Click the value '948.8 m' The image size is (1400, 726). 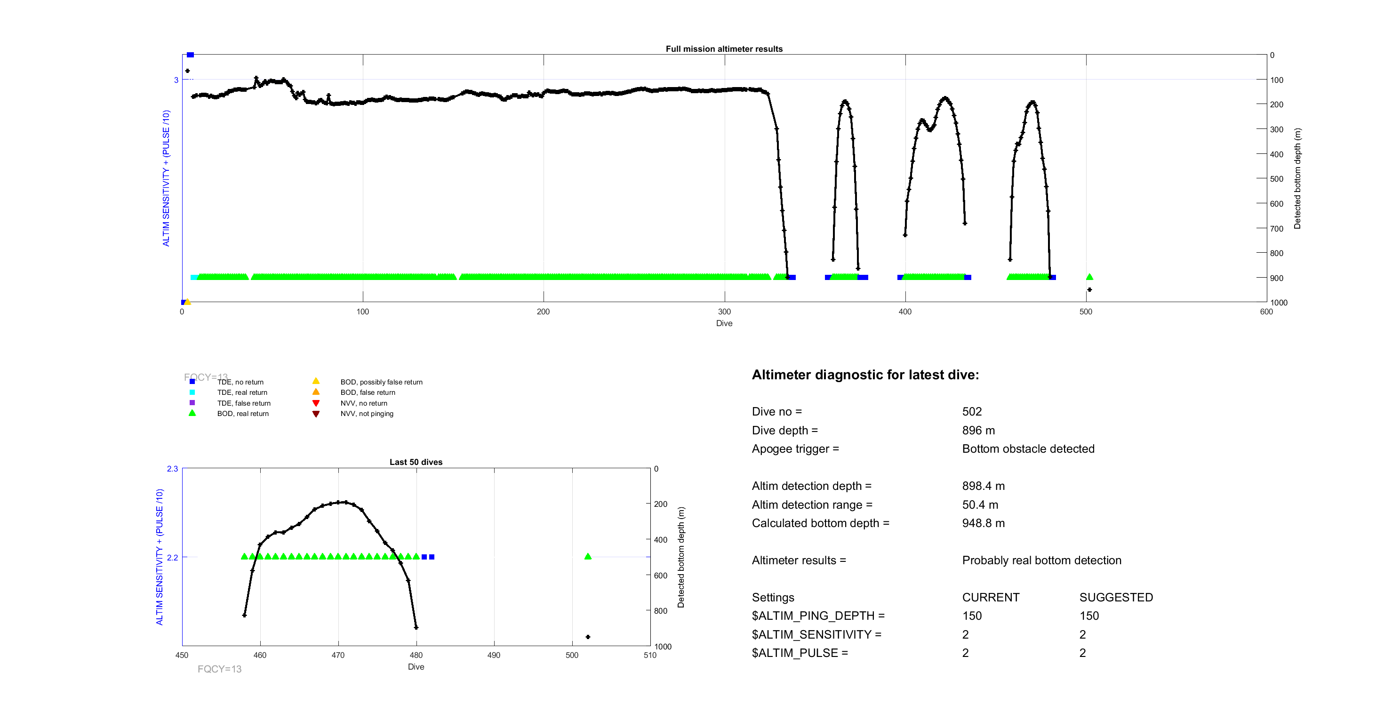(984, 523)
